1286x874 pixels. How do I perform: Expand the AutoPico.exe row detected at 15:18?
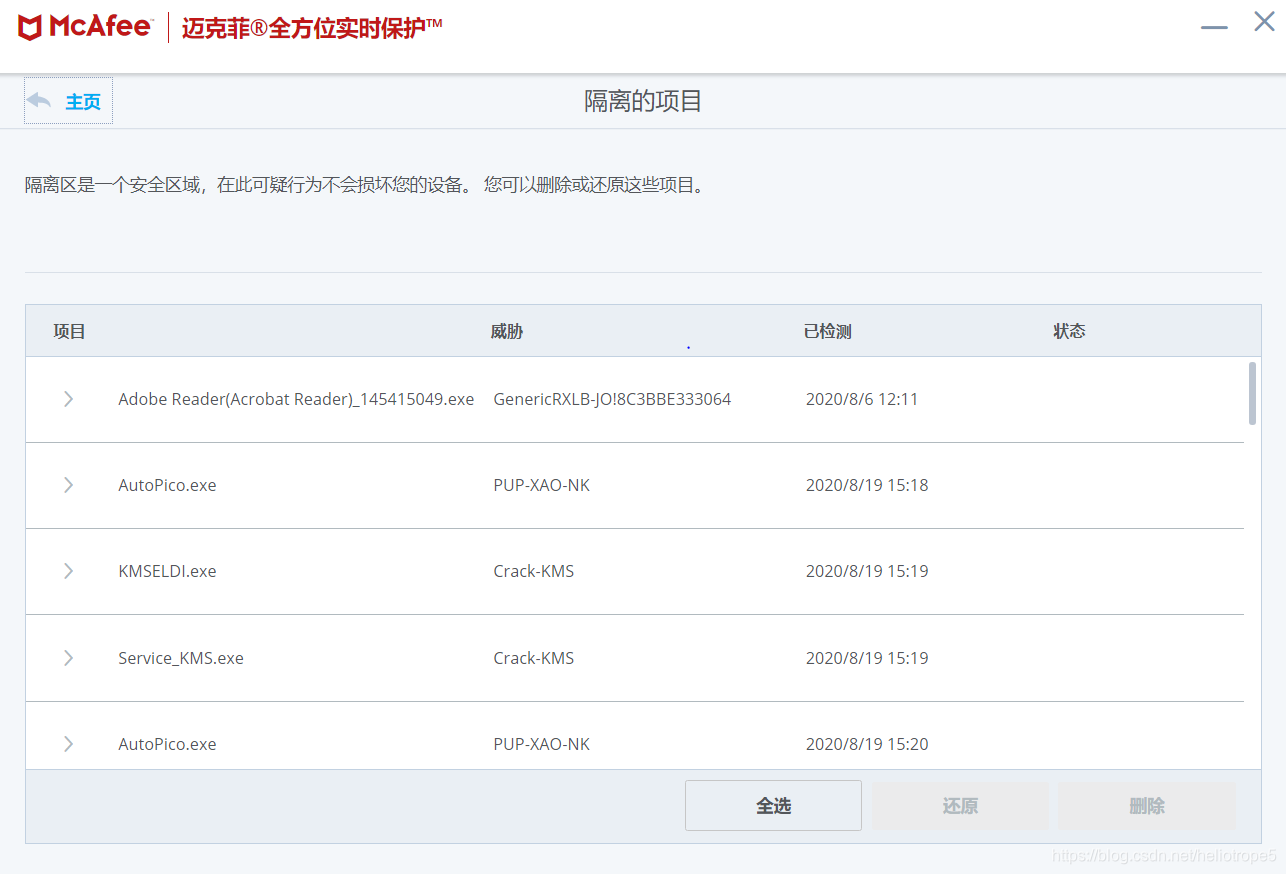[68, 485]
